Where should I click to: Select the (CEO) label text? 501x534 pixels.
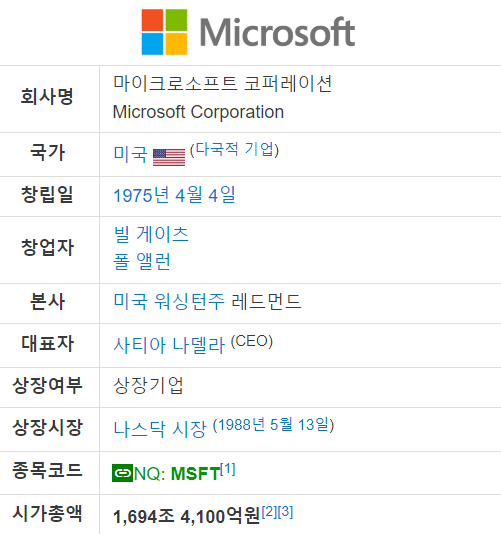coord(252,341)
